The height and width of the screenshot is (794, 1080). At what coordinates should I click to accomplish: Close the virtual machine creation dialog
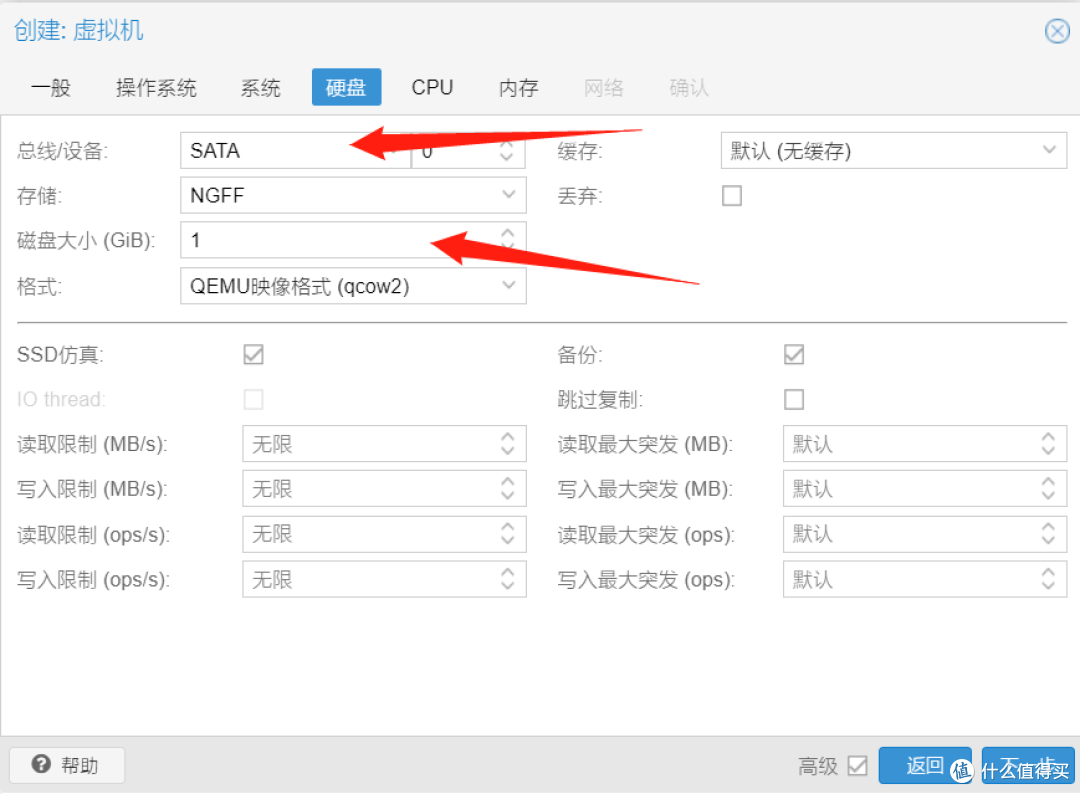[1057, 31]
